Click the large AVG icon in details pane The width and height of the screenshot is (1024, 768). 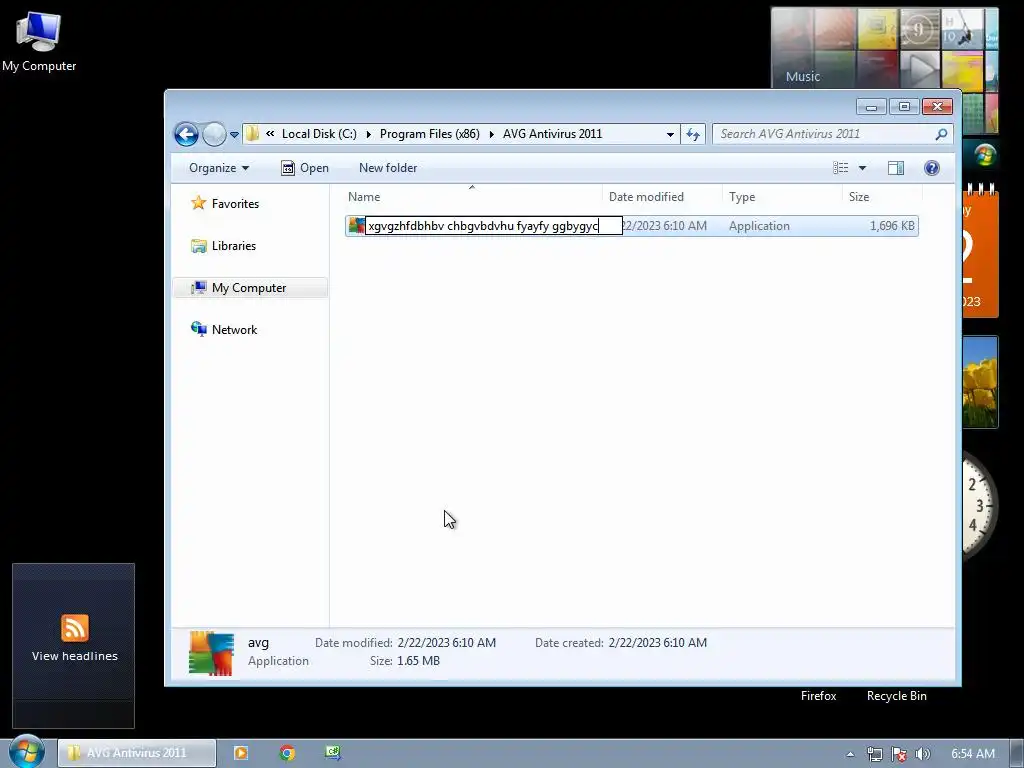211,652
